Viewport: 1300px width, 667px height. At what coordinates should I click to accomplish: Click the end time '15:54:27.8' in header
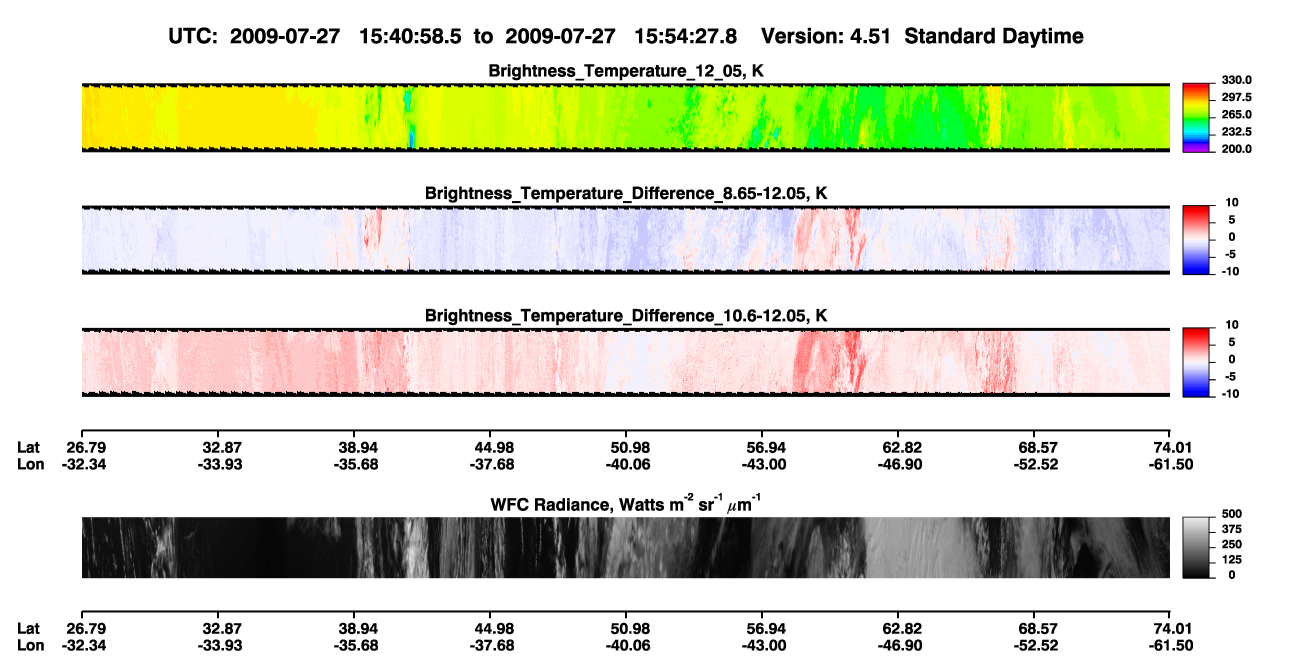tap(686, 37)
